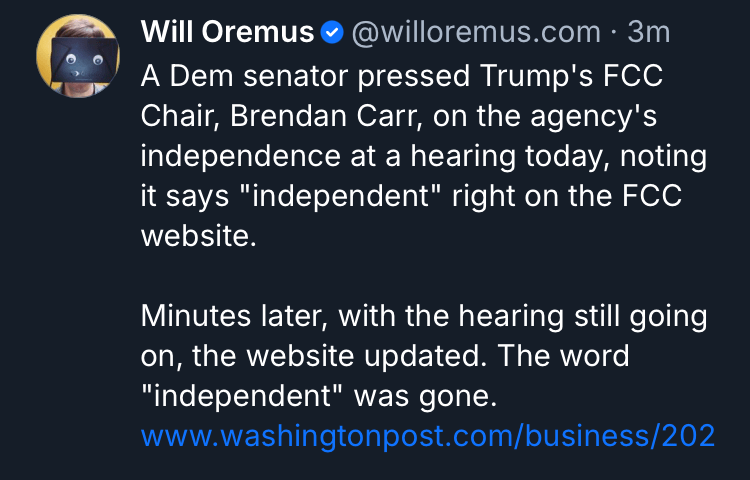Click the blue verified checkmark badge
Image resolution: width=750 pixels, height=480 pixels.
pyautogui.click(x=333, y=33)
